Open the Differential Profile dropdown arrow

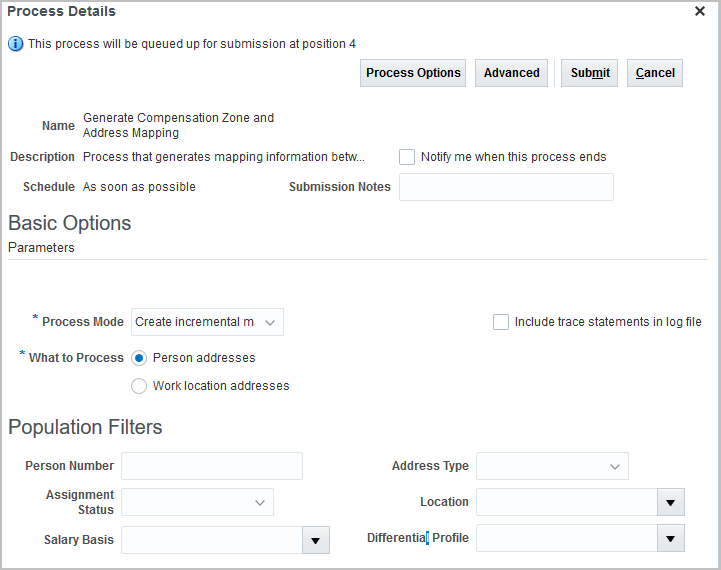point(671,540)
